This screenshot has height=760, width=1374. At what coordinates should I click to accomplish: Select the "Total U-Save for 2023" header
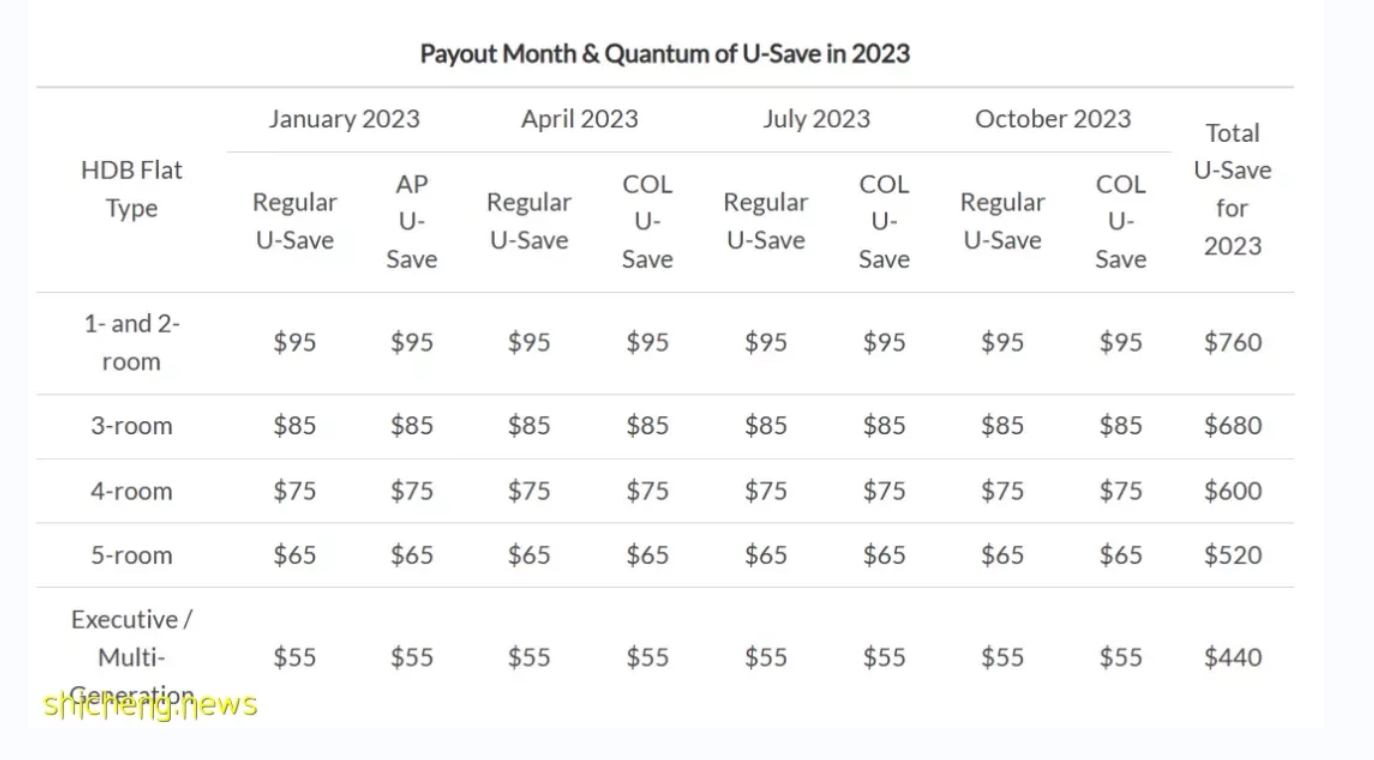point(1232,189)
